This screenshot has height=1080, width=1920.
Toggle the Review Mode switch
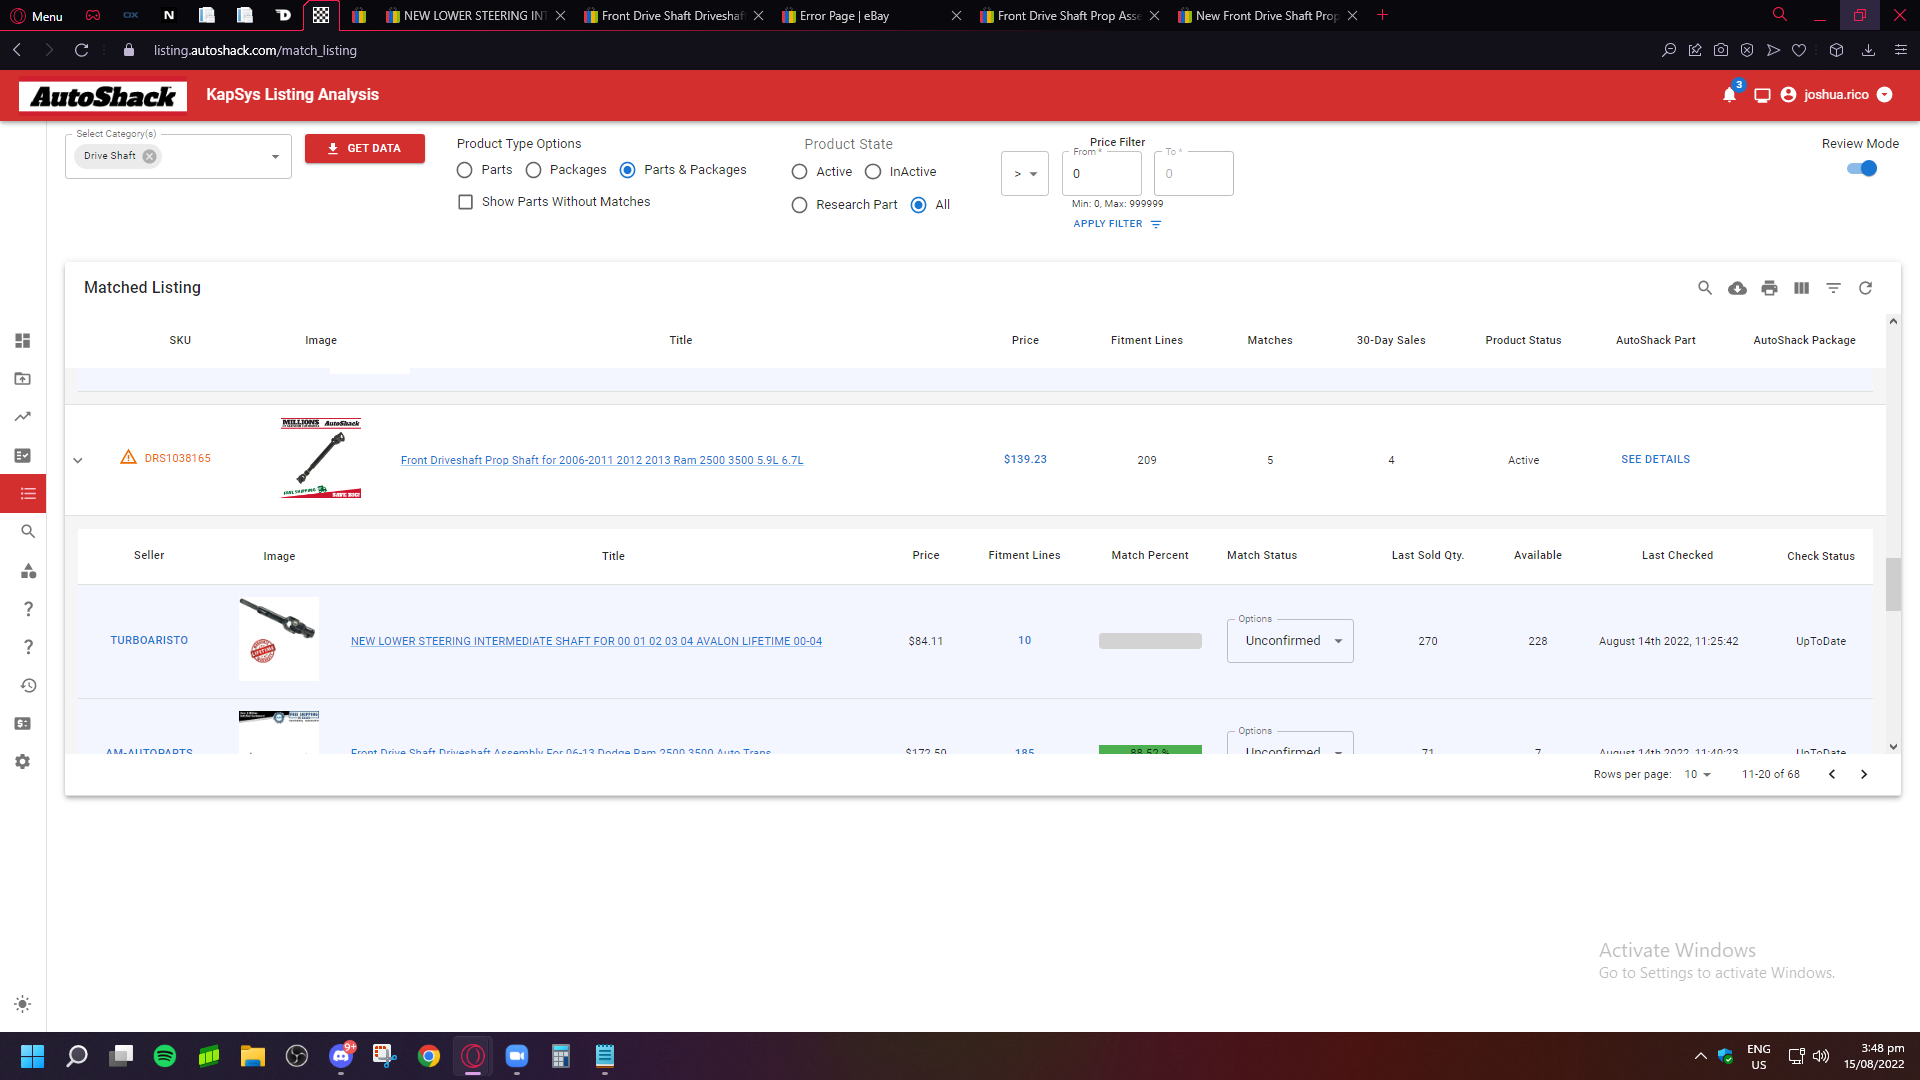(1862, 169)
